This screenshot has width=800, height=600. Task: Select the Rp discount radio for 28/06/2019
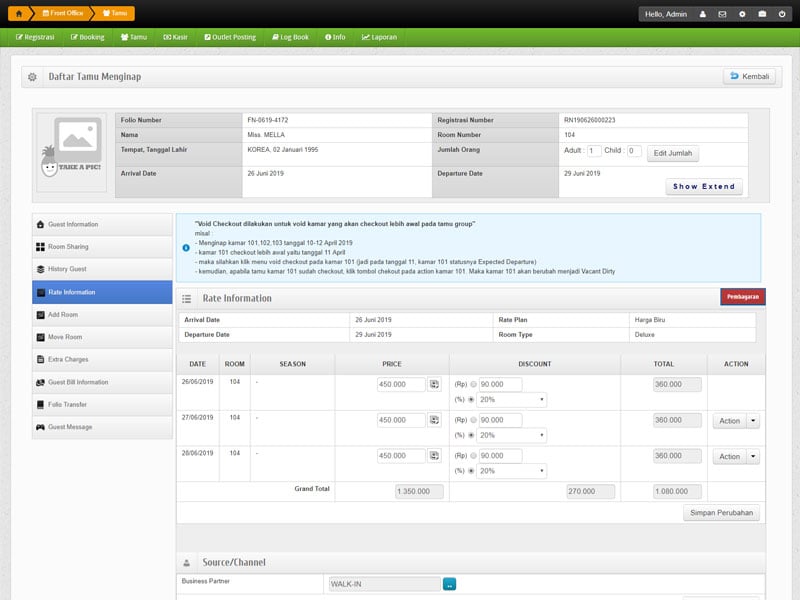[x=474, y=456]
